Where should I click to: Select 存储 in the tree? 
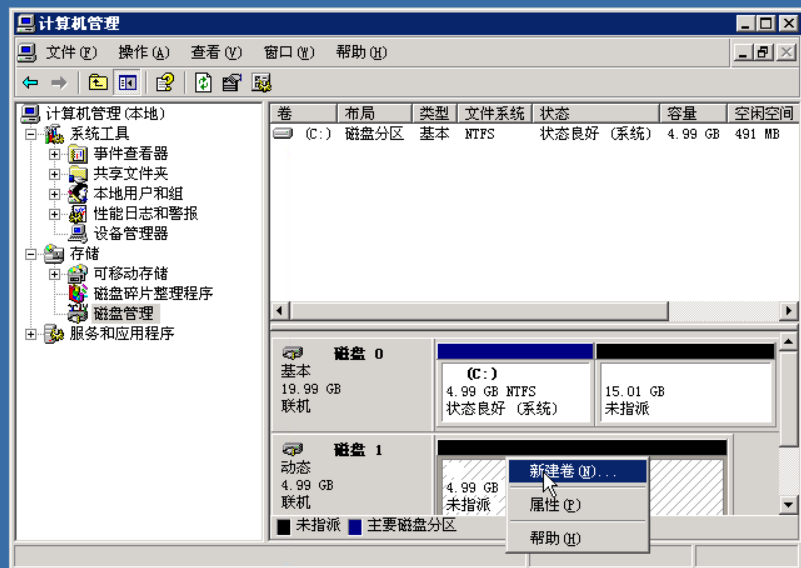pyautogui.click(x=84, y=253)
